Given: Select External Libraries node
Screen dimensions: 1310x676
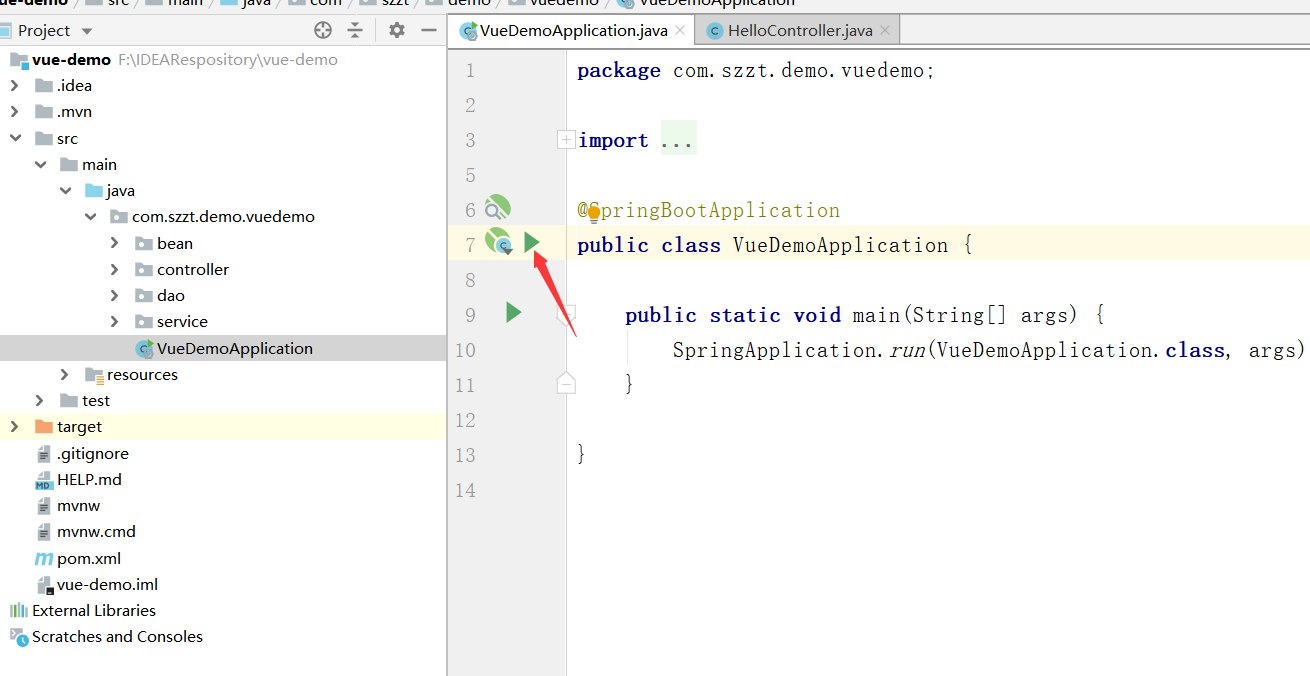Looking at the screenshot, I should tap(94, 611).
